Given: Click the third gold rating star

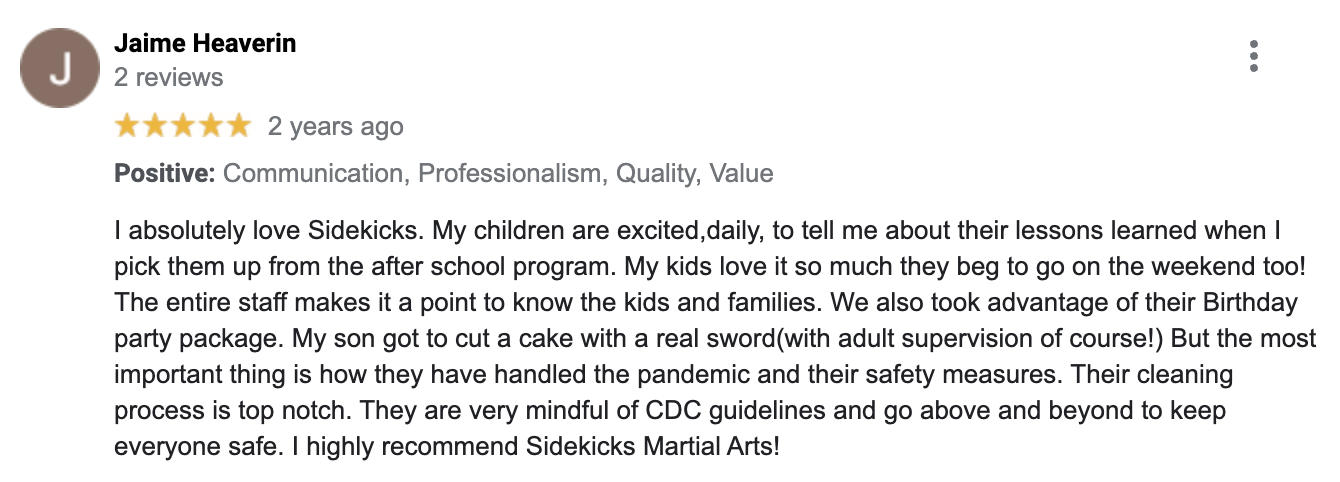Looking at the screenshot, I should [x=182, y=126].
